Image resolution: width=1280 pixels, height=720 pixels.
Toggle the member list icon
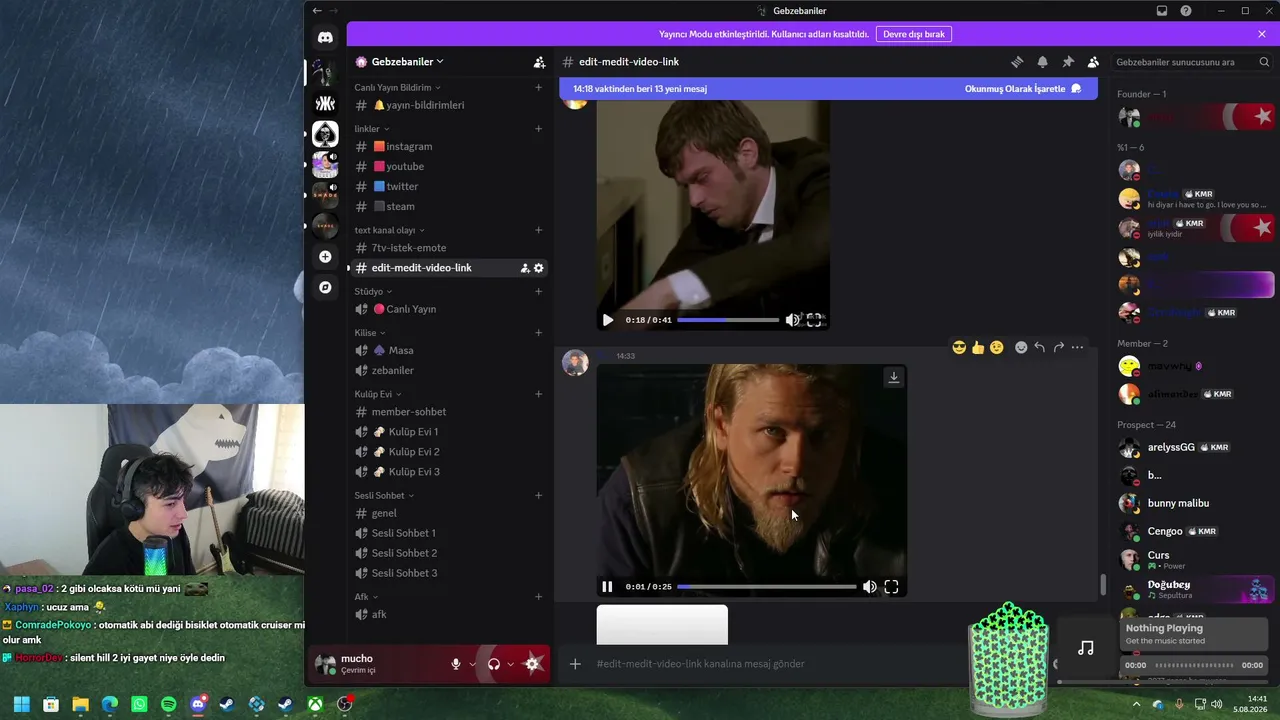tap(1093, 62)
